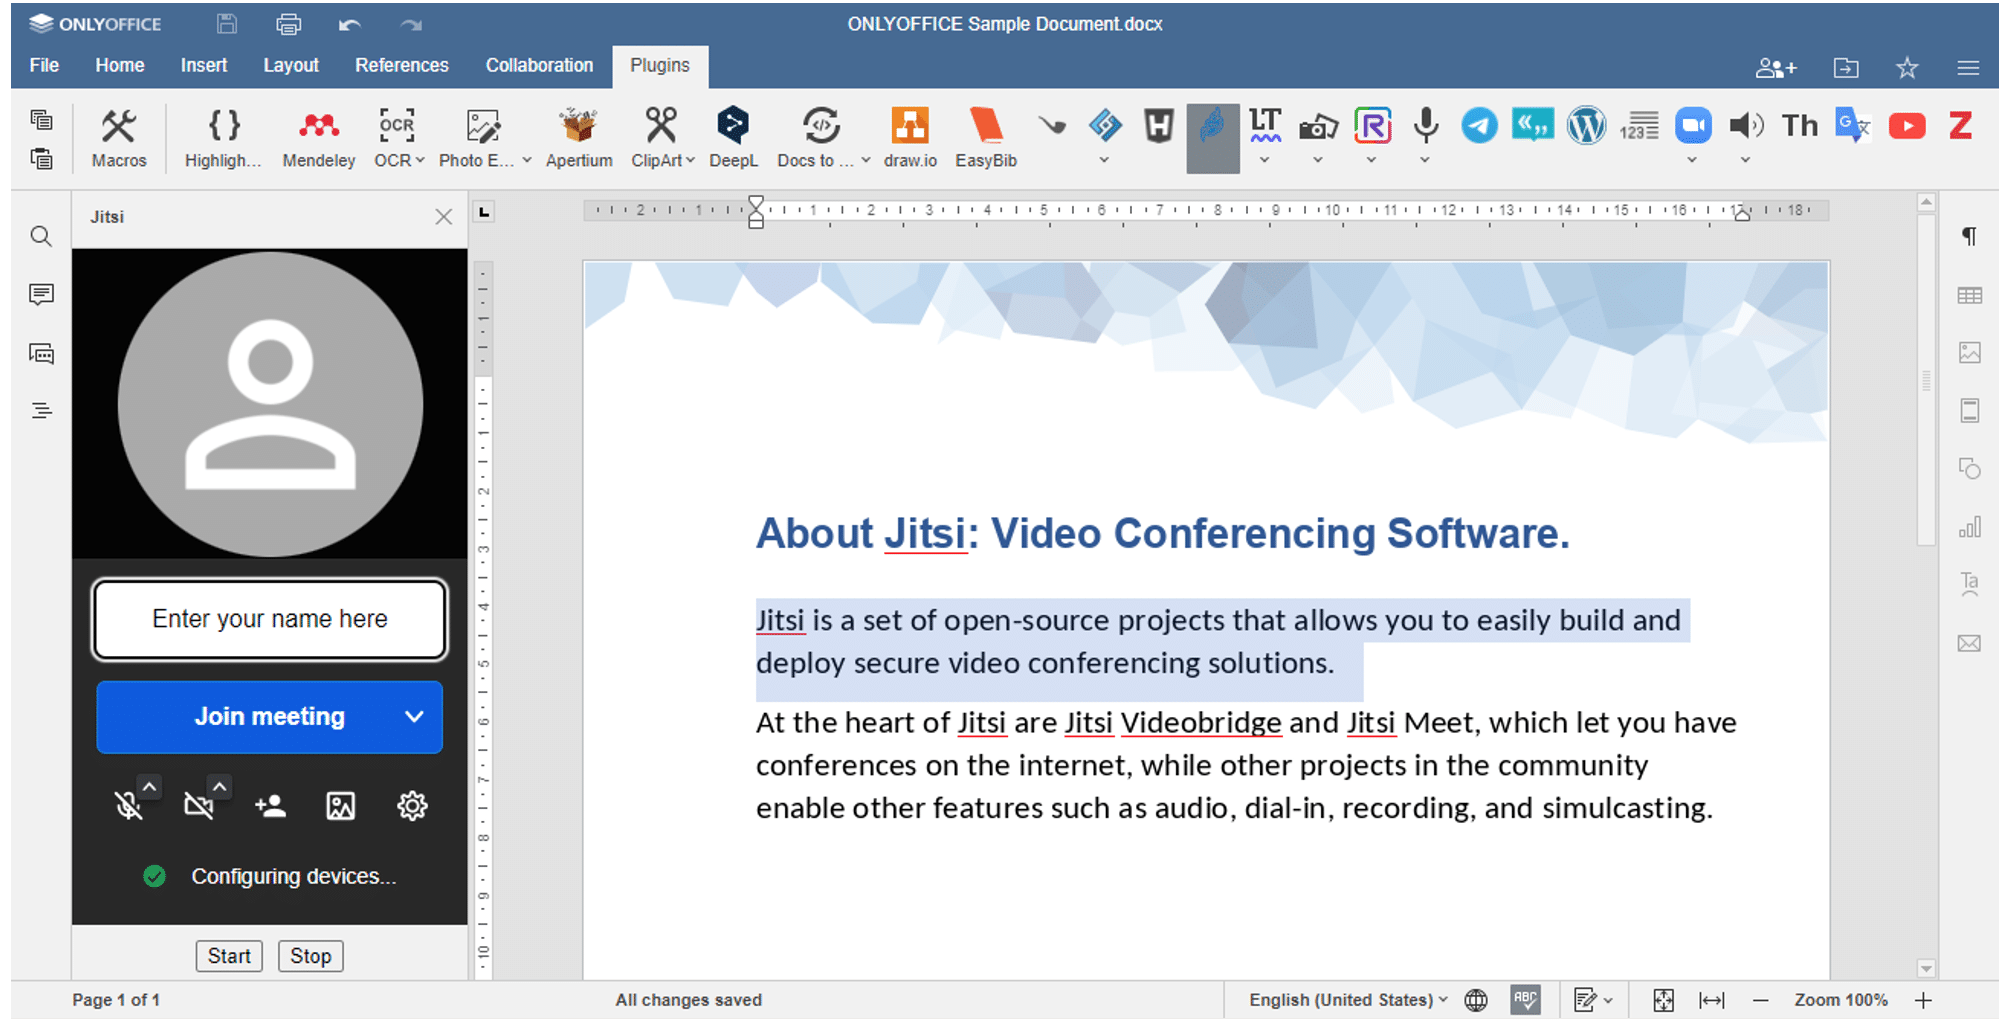Switch to the Collaboration tab
The width and height of the screenshot is (2004, 1020).
click(539, 65)
